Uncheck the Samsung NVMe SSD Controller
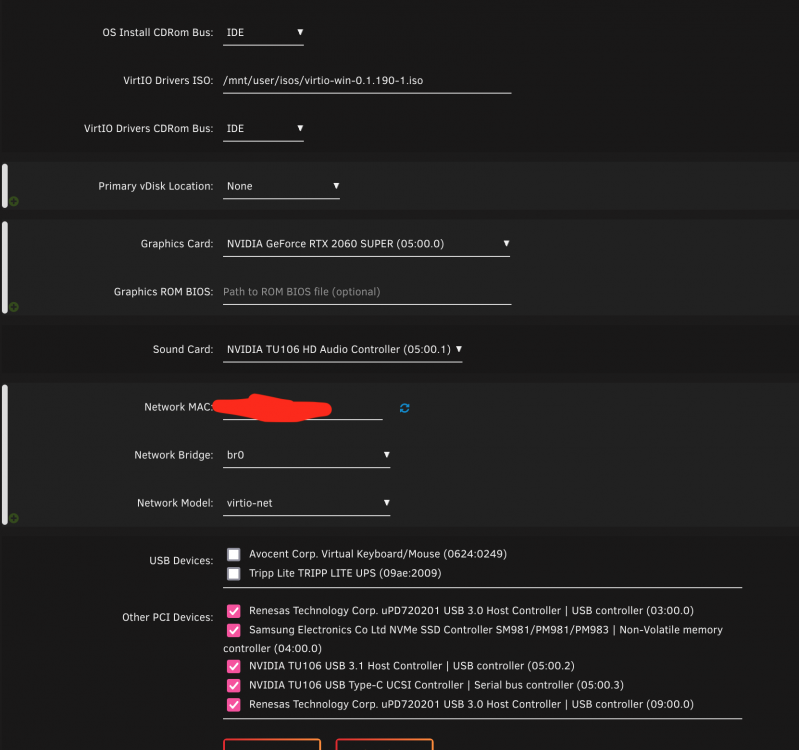Screen dimensions: 799x750 pos(234,630)
